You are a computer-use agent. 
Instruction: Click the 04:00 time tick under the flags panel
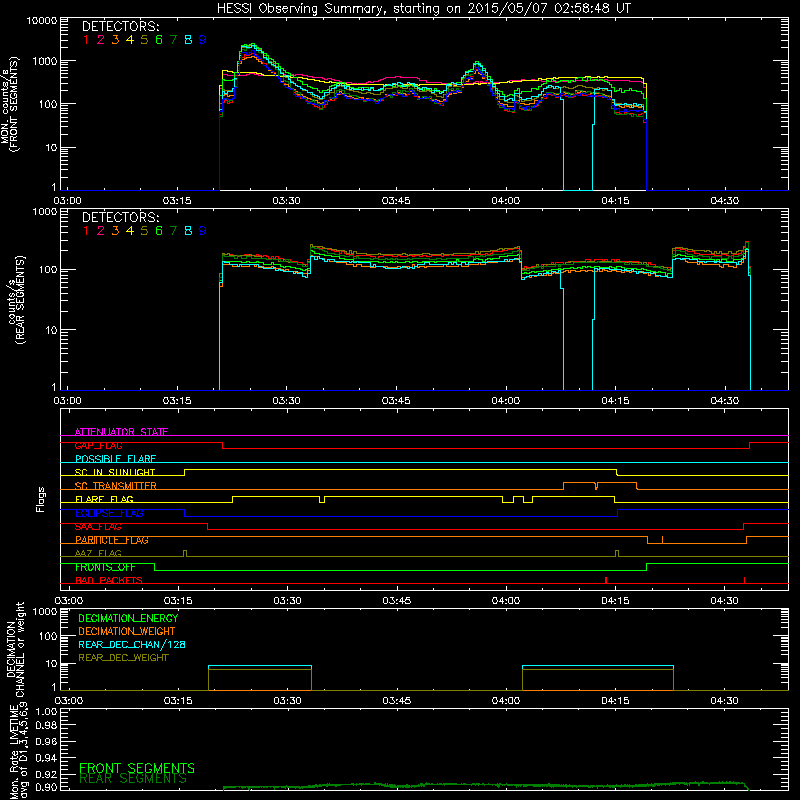tap(506, 601)
